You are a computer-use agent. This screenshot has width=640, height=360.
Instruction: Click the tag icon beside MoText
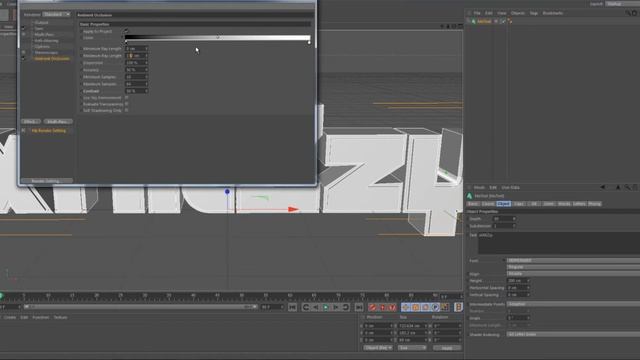(510, 21)
